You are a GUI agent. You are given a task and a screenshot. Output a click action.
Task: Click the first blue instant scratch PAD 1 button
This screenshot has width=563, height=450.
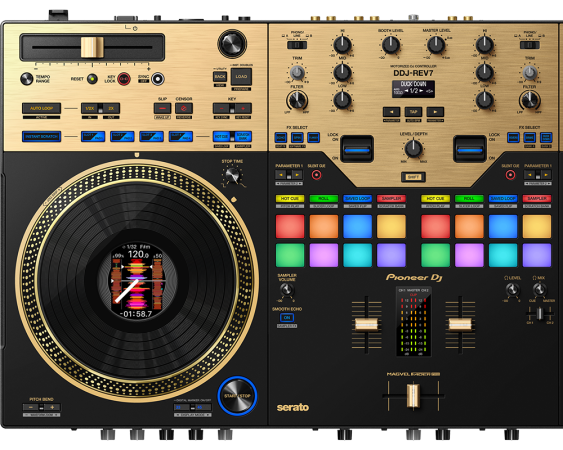93,136
